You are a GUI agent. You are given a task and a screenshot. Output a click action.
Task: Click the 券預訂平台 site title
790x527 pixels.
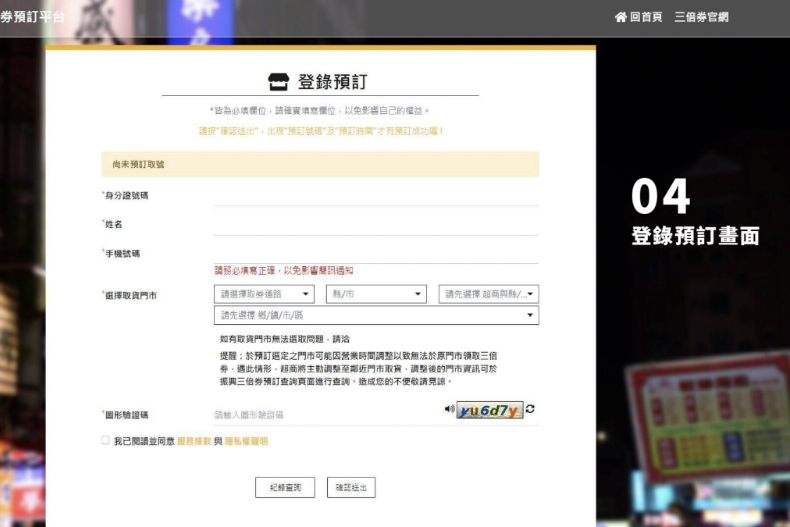point(32,17)
